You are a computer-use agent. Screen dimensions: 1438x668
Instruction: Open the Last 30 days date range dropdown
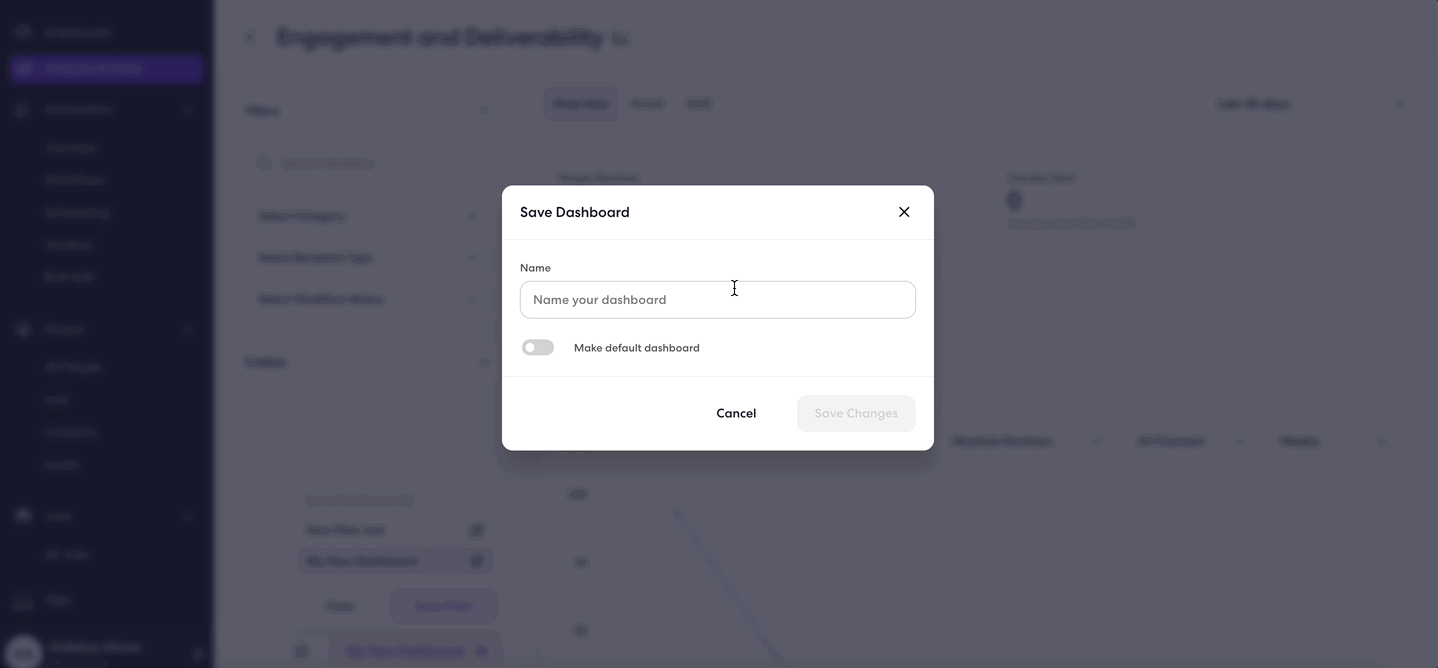click(x=1309, y=104)
